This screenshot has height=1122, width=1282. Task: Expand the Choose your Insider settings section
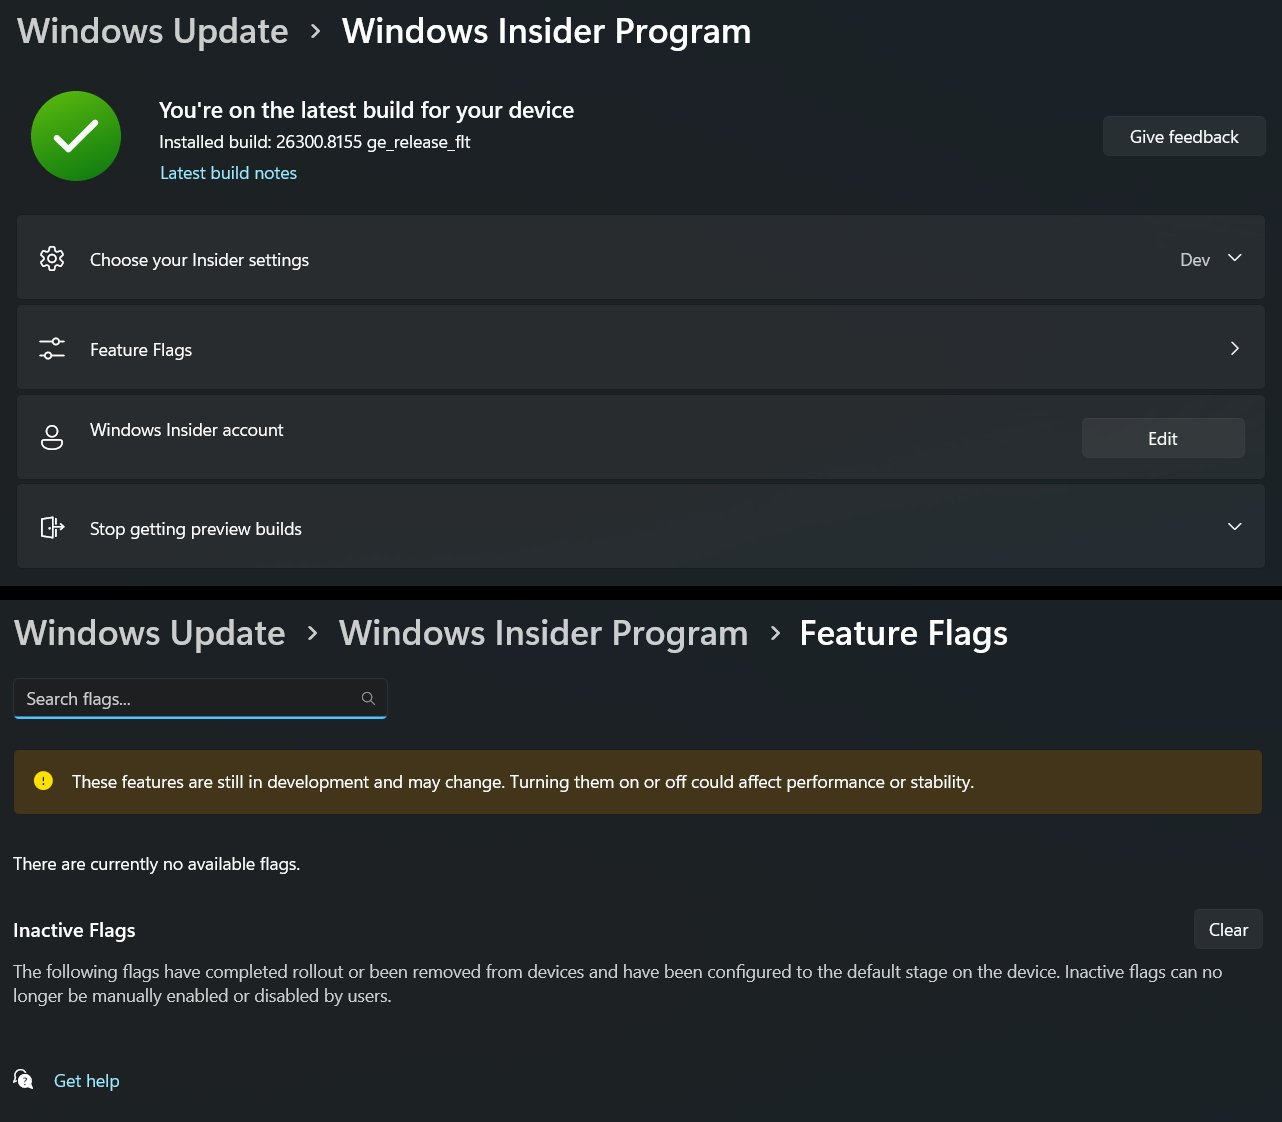(x=1235, y=258)
